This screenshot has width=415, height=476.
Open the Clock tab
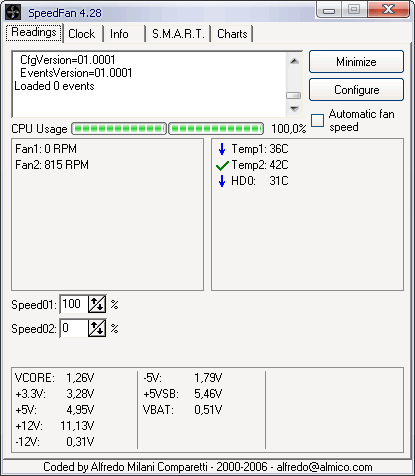(x=82, y=34)
